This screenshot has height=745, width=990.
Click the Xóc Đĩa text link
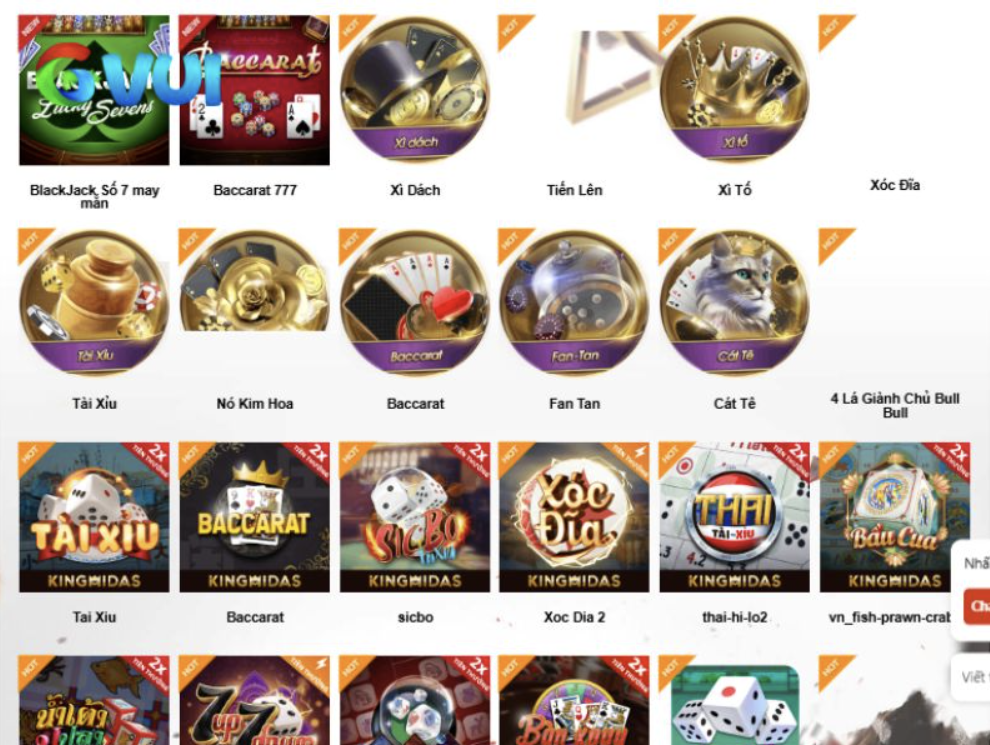[x=895, y=185]
